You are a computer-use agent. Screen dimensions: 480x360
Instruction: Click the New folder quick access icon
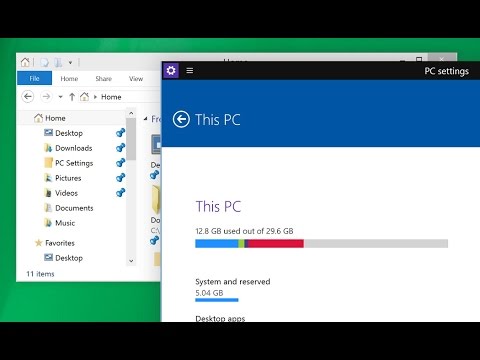[x=58, y=62]
